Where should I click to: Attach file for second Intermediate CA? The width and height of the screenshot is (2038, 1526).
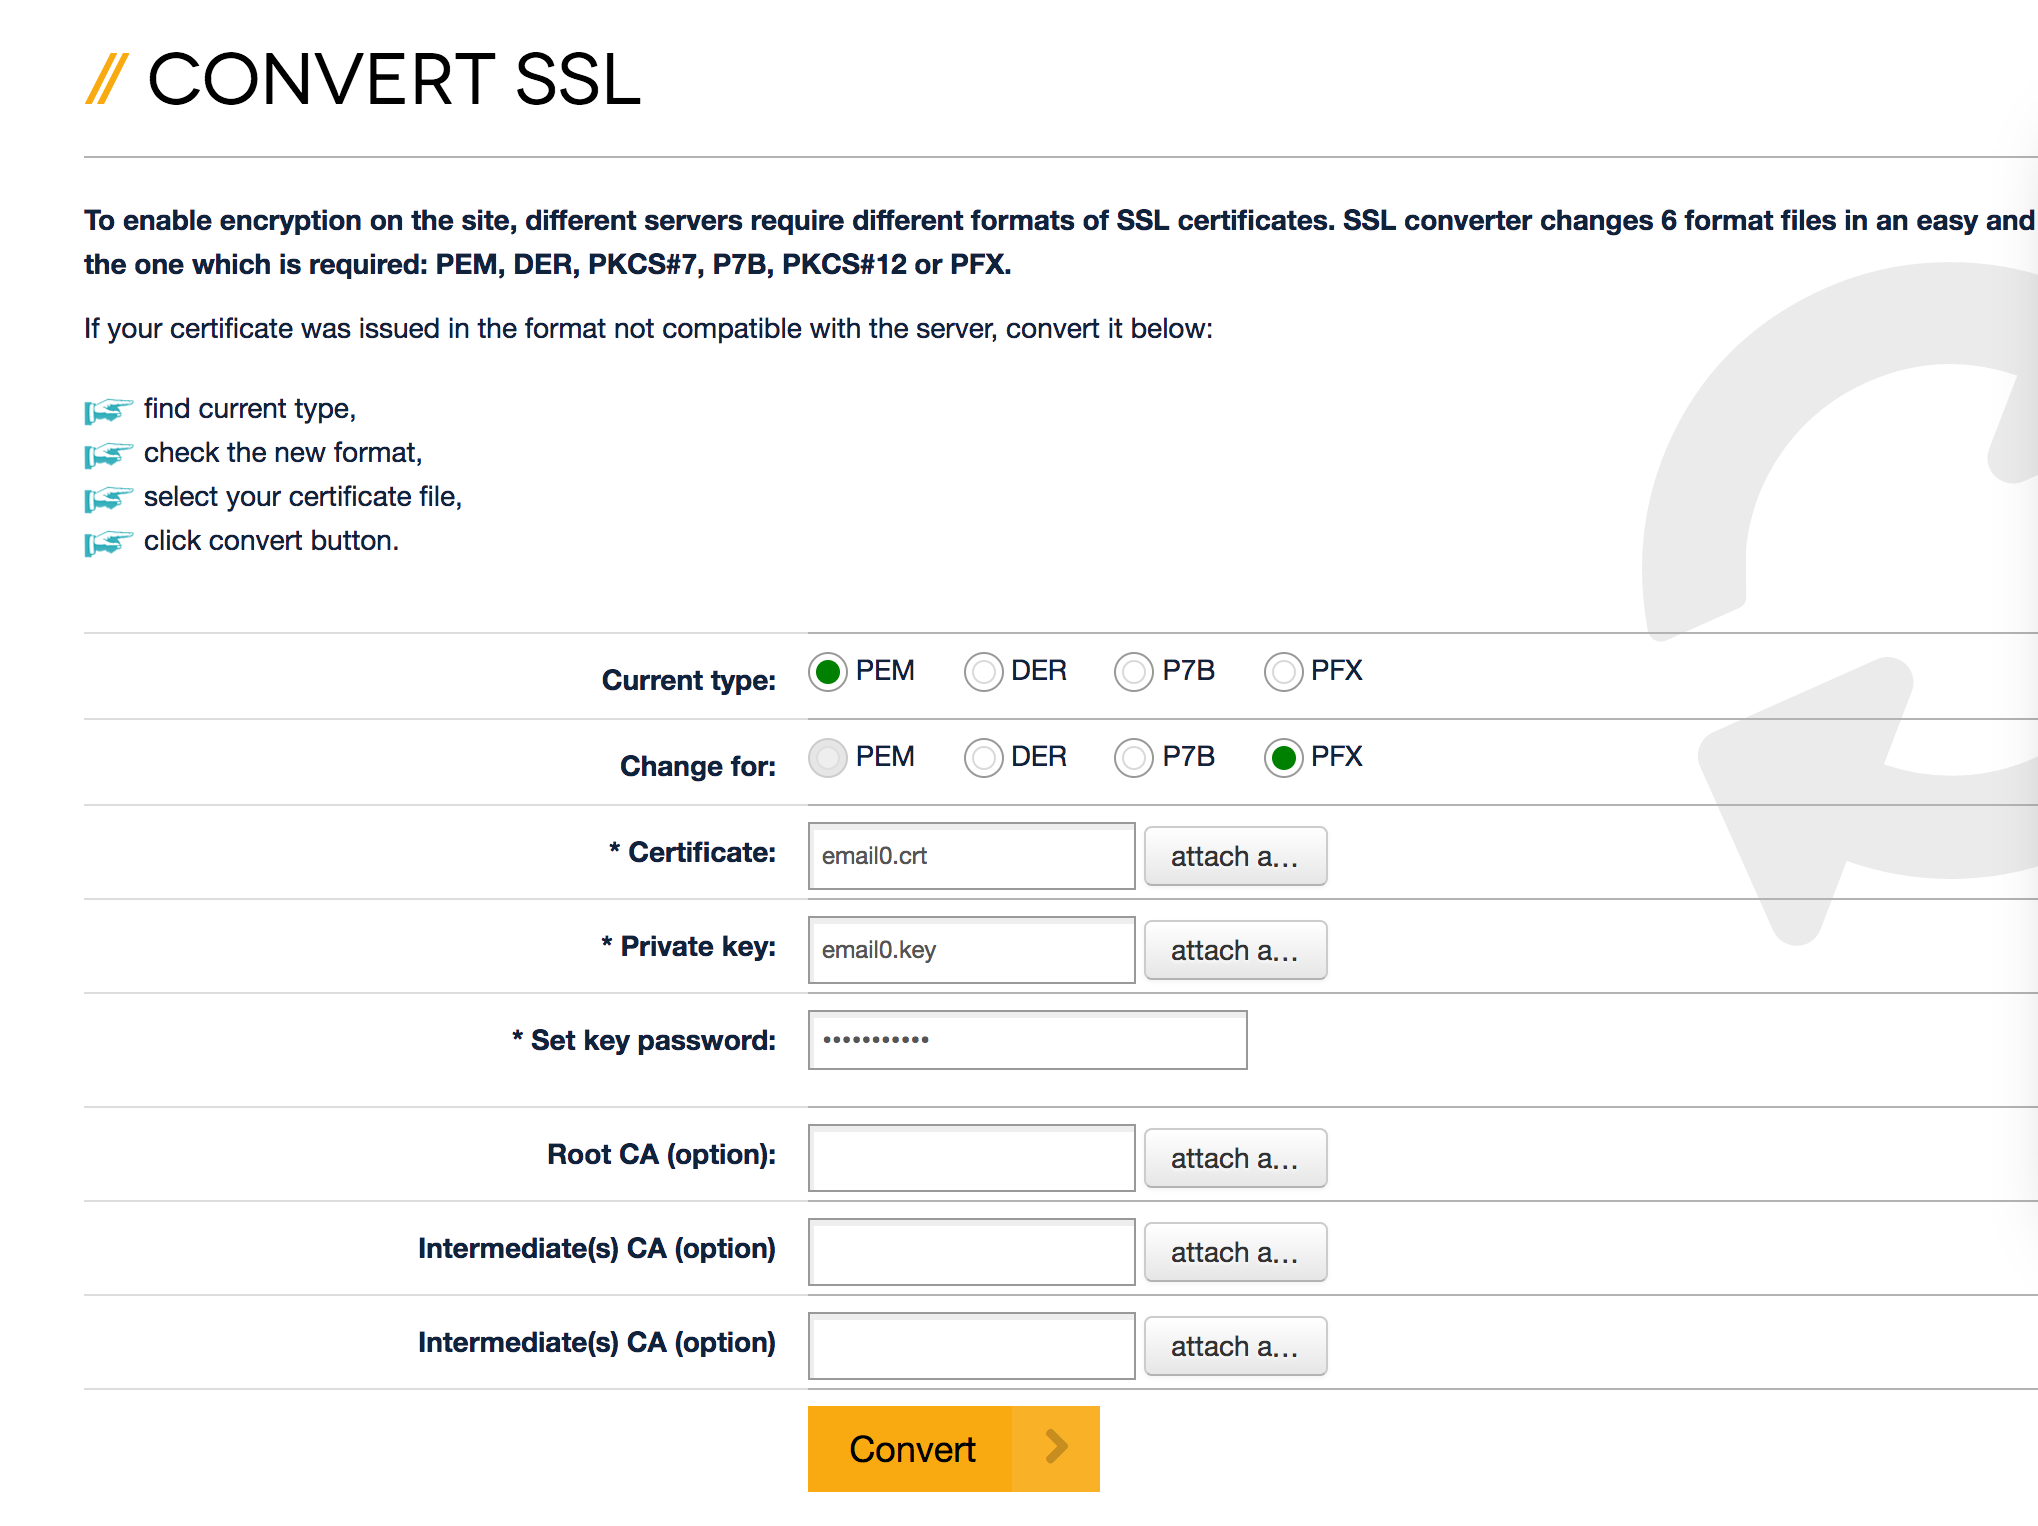pos(1235,1346)
